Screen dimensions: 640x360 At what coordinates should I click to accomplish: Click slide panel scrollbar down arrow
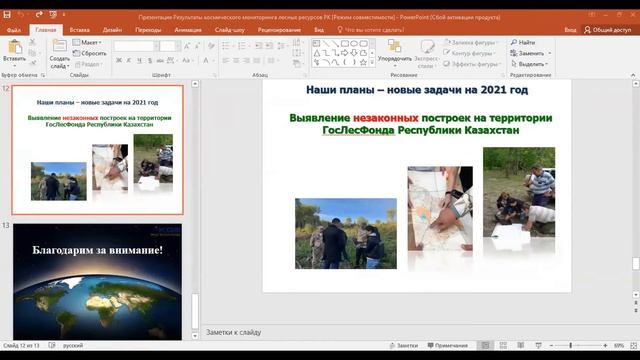(x=195, y=336)
